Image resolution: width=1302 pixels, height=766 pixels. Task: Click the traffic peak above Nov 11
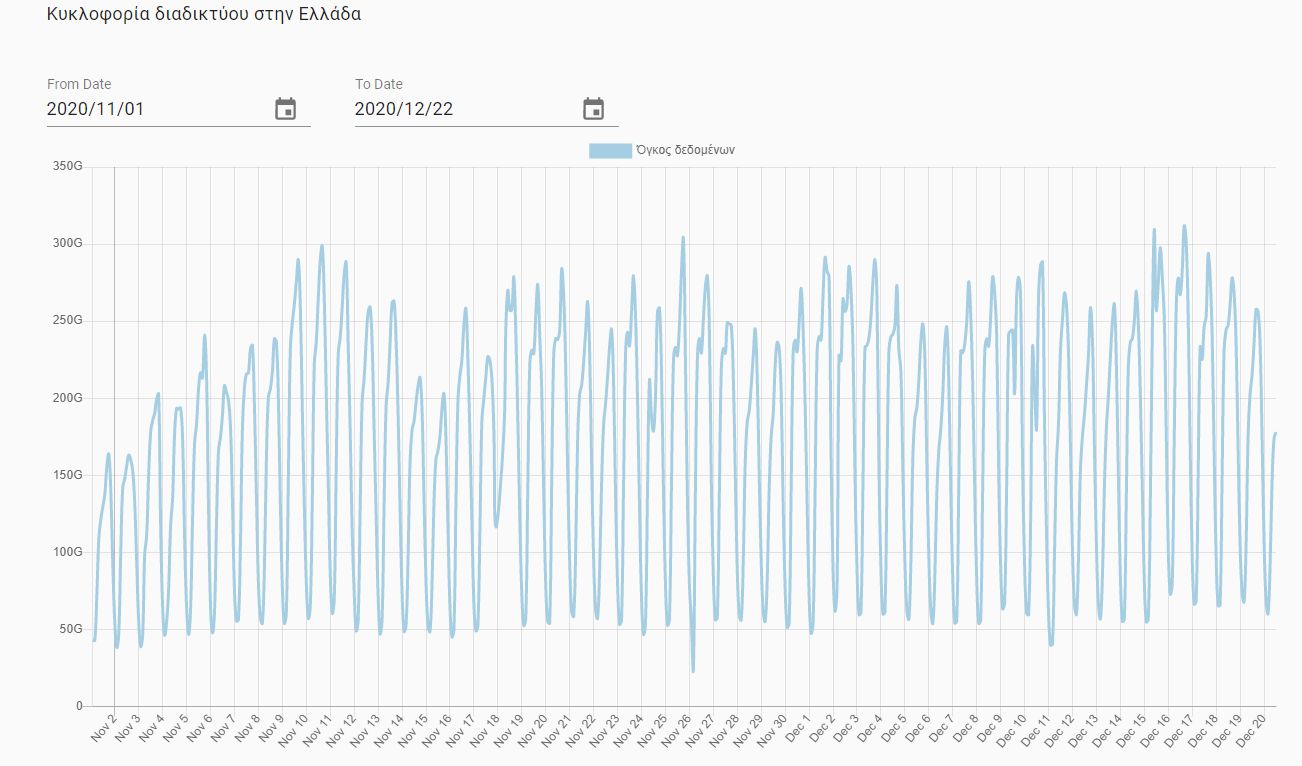pos(322,245)
